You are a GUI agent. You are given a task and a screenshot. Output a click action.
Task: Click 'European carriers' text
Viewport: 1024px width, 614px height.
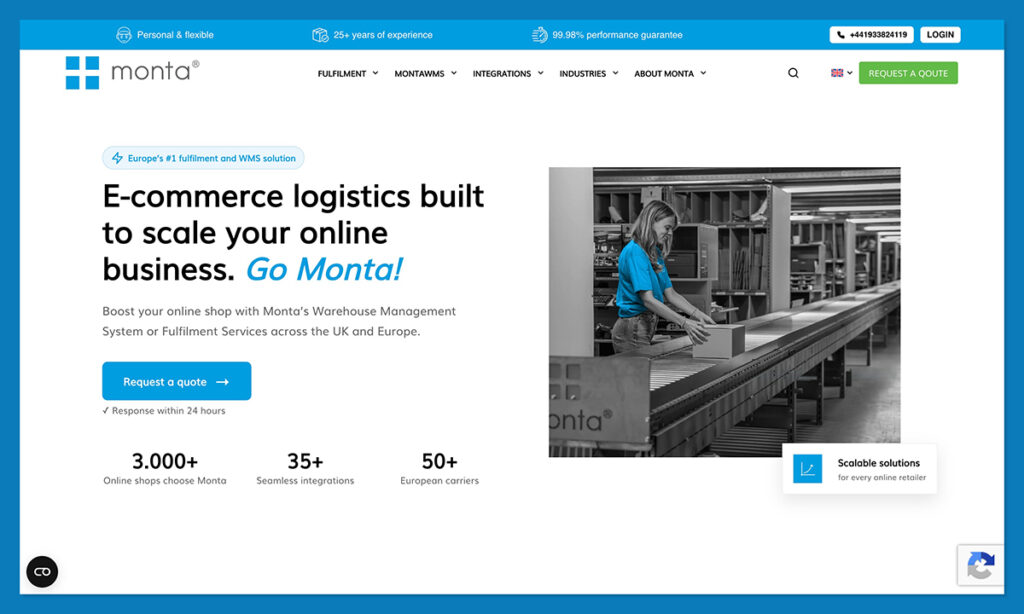[x=440, y=481]
